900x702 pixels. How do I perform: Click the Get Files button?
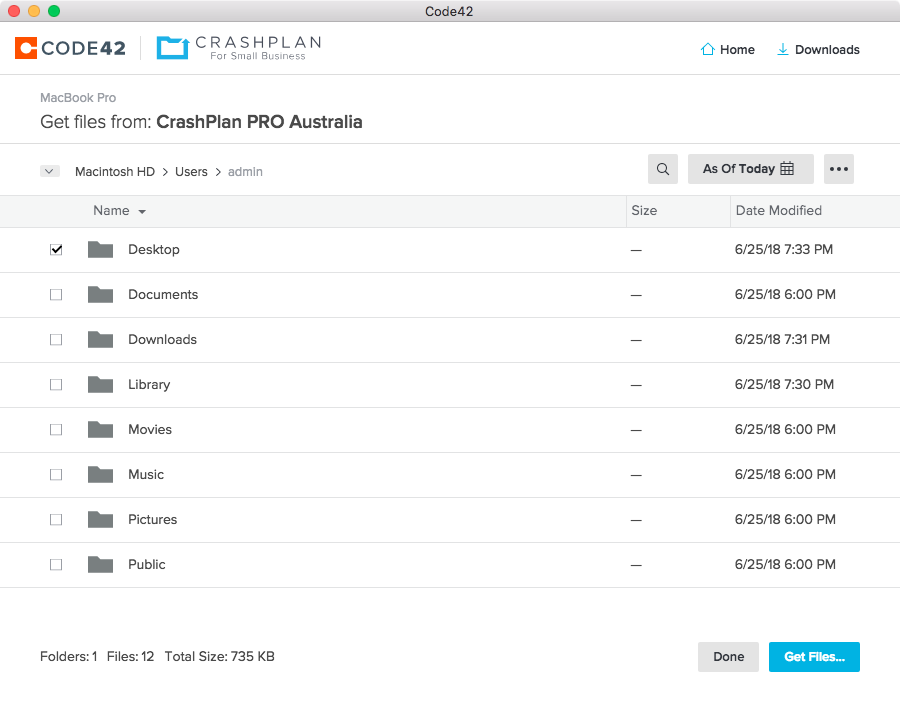tap(814, 657)
